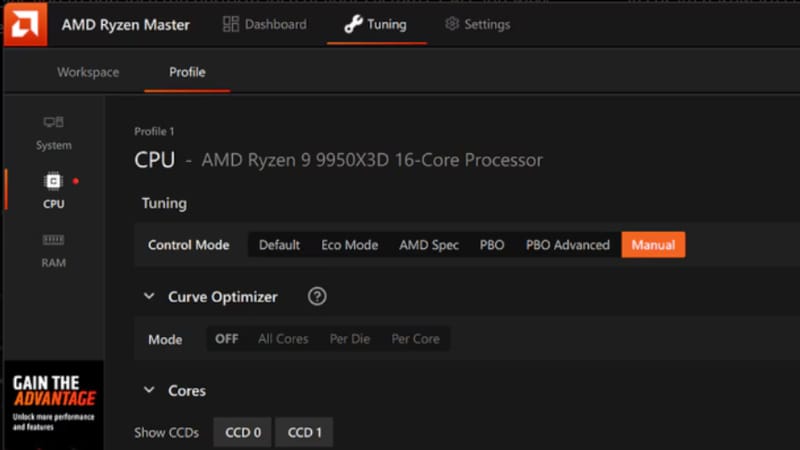The height and width of the screenshot is (450, 800).
Task: Switch to the Tuning tab
Action: 376,24
